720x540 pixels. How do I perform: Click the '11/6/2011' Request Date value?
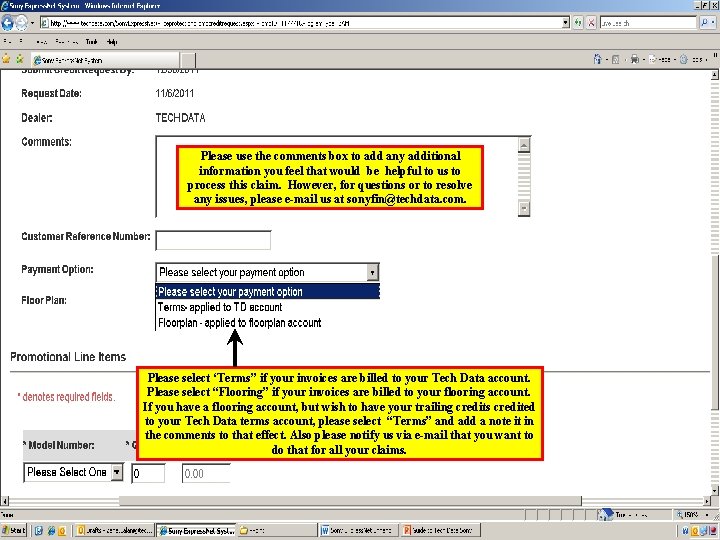tap(174, 93)
